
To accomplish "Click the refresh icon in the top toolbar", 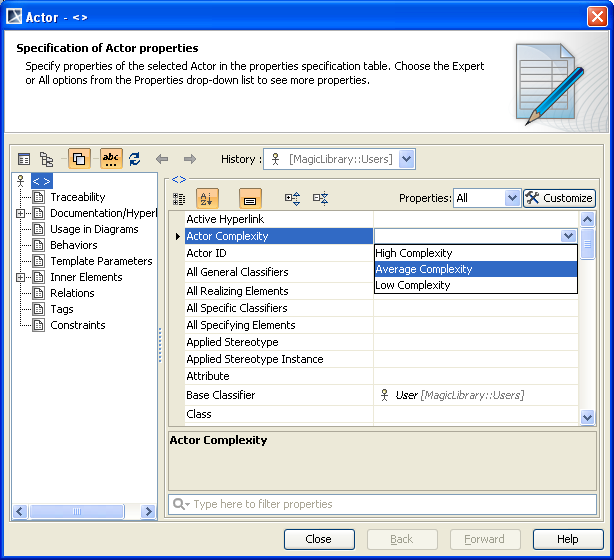I will pos(135,159).
